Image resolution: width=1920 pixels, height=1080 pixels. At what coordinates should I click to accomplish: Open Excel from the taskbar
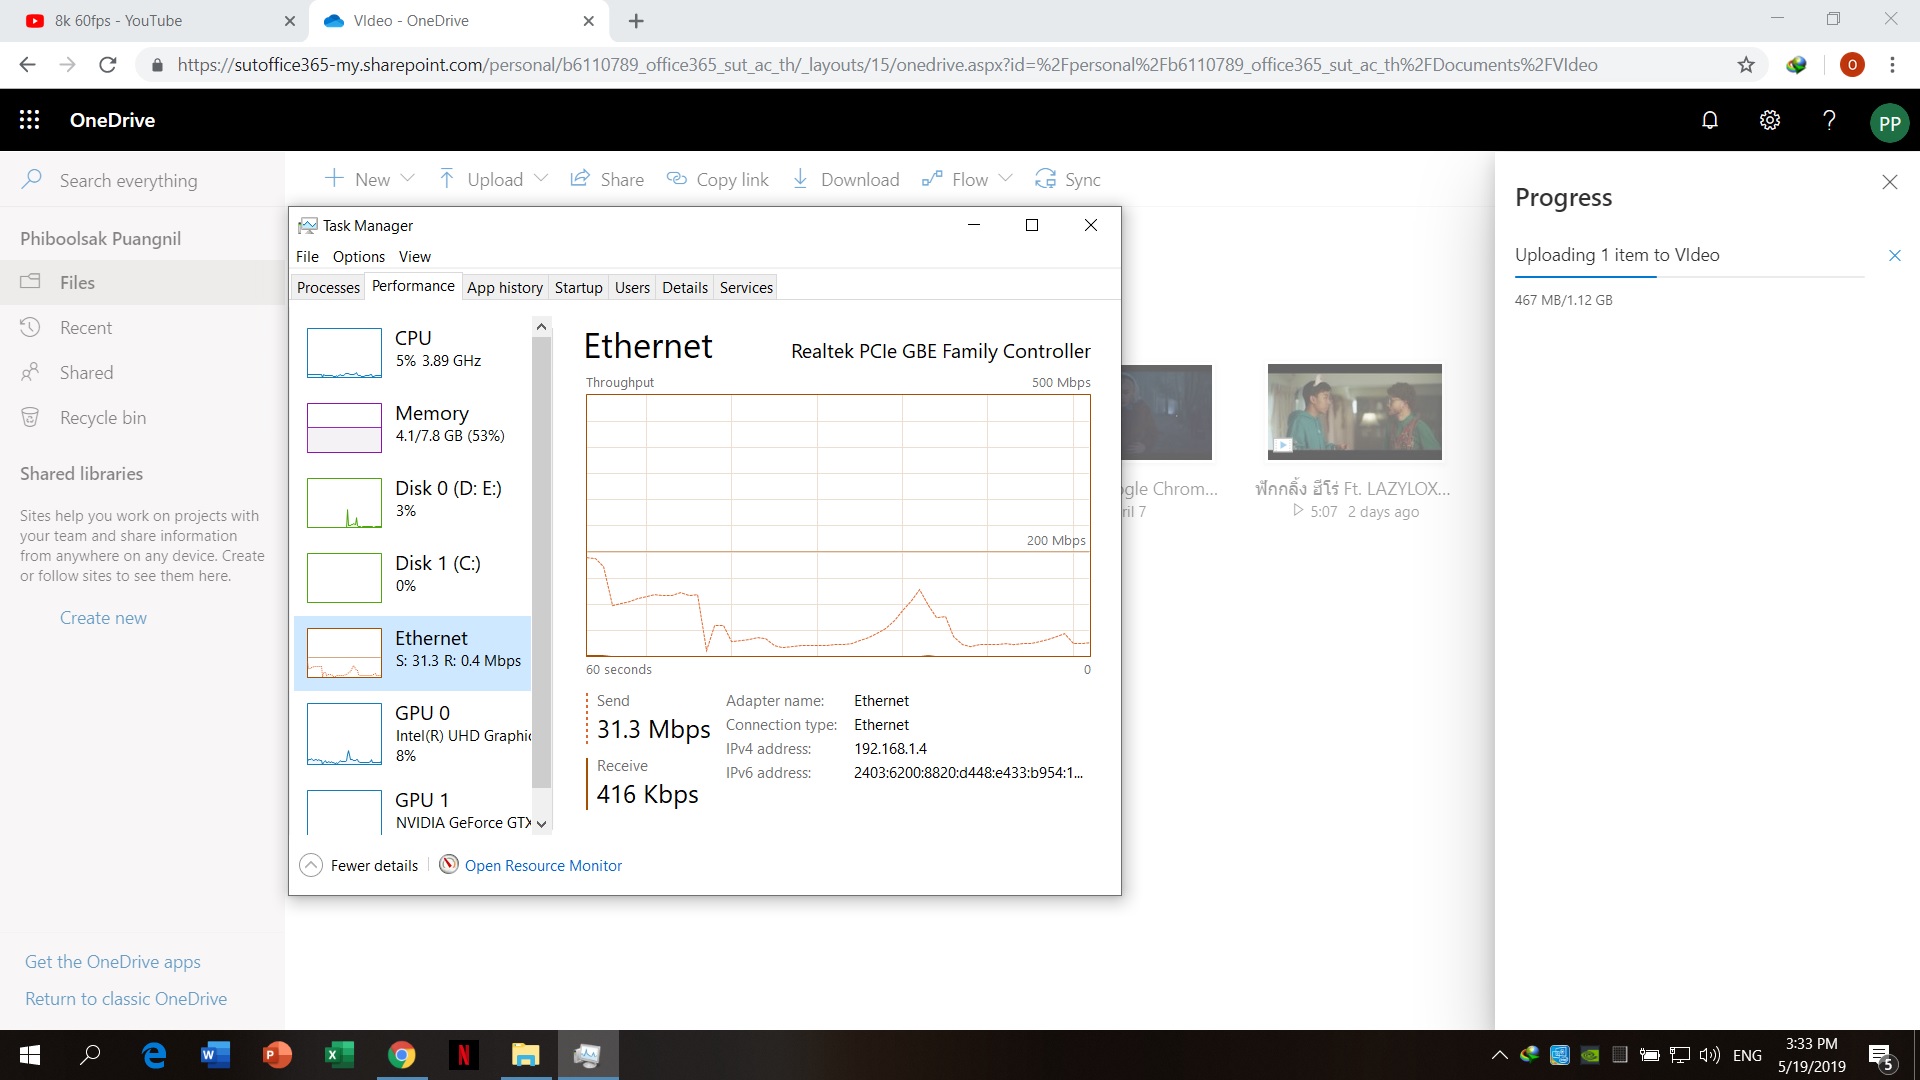[340, 1055]
